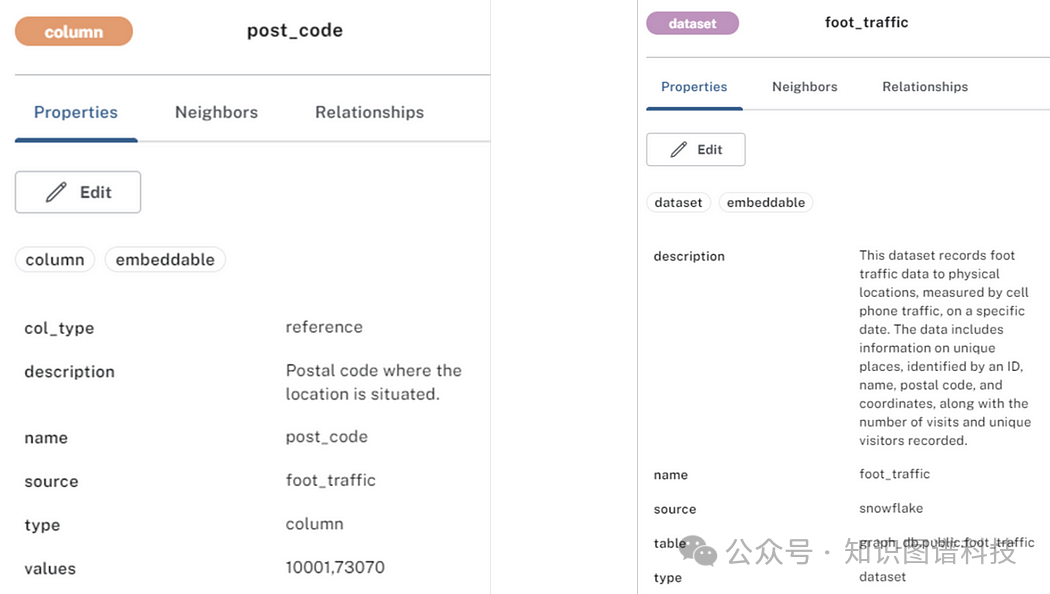Click the pencil icon in right Edit button
This screenshot has height=594, width=1050.
679,149
